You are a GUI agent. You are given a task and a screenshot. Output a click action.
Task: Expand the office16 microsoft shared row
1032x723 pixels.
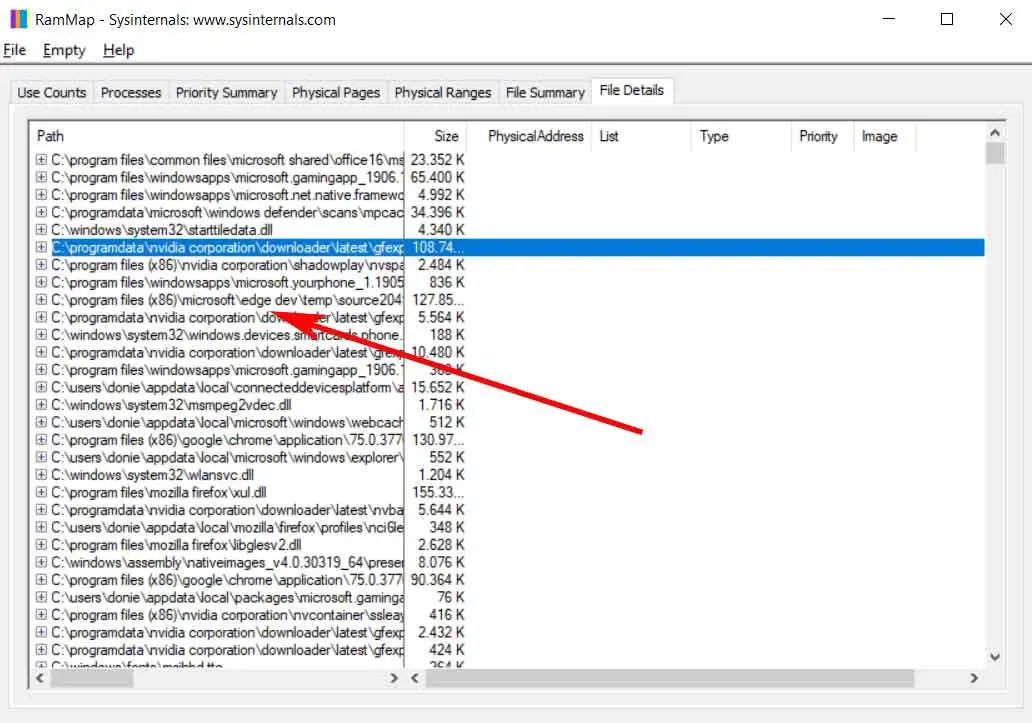pyautogui.click(x=41, y=160)
